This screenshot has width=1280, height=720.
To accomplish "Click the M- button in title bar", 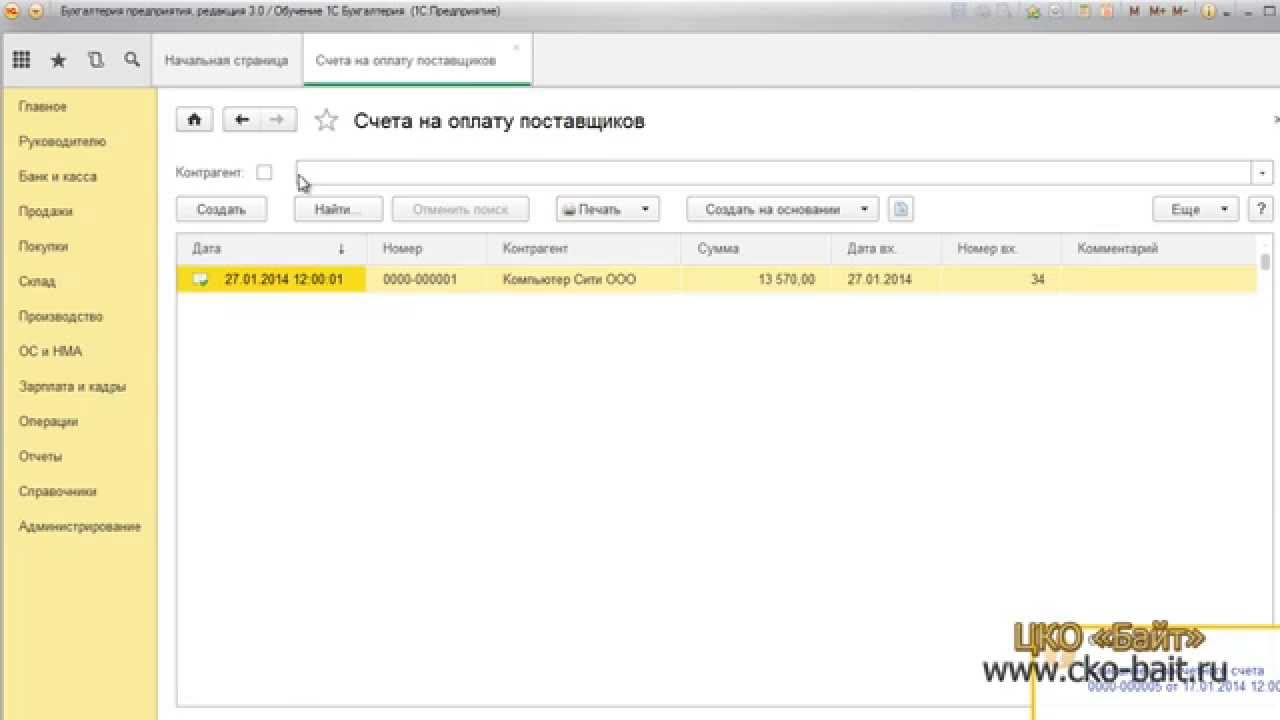I will click(x=1180, y=11).
